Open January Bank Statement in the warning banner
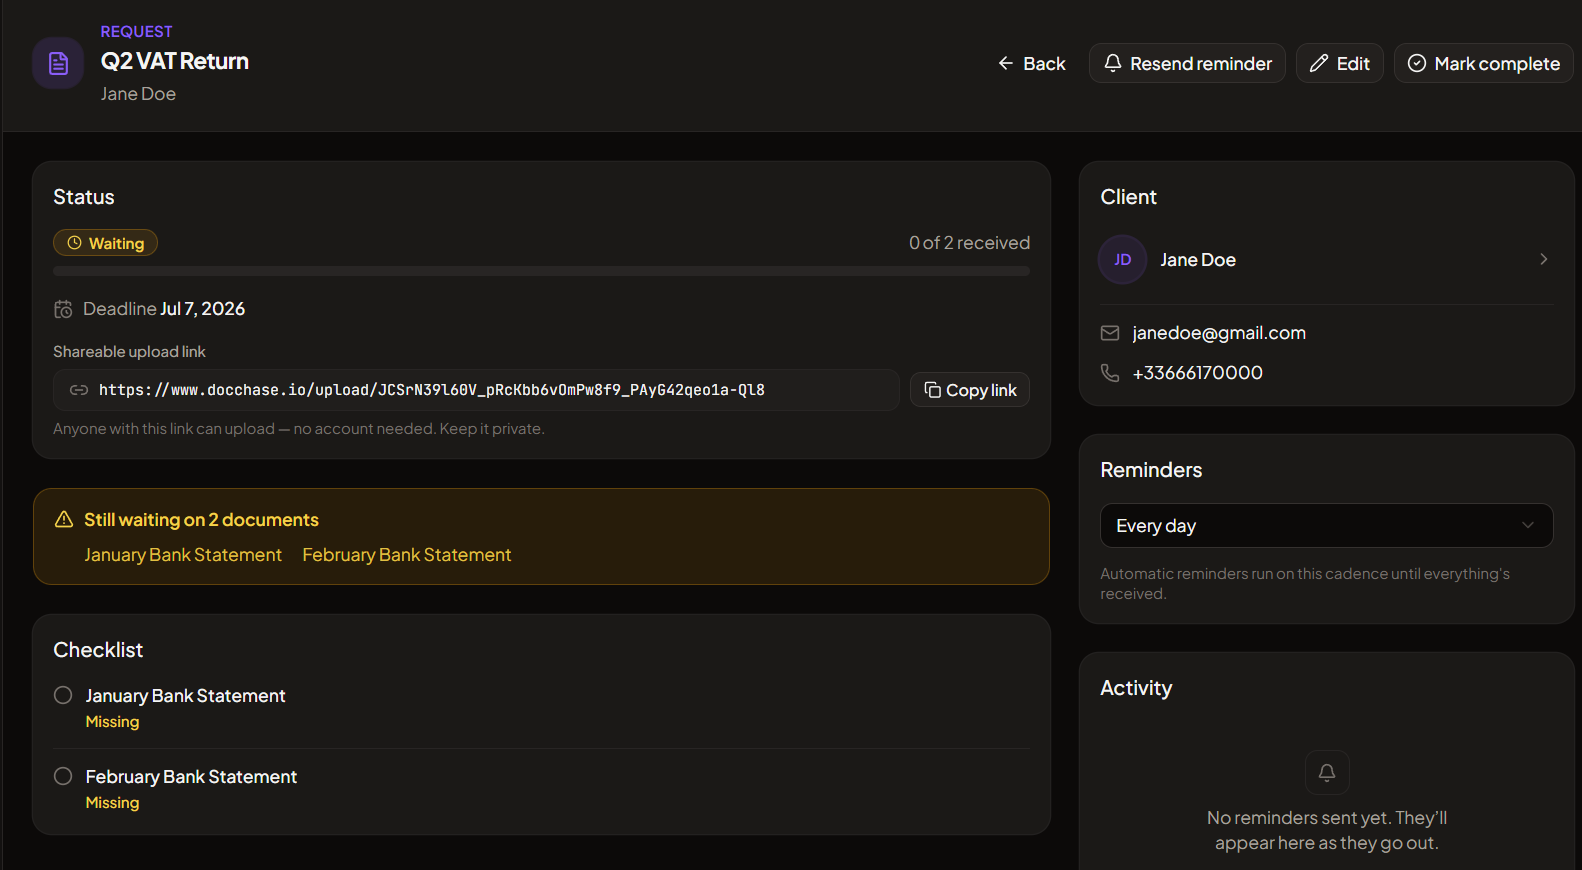Screen dimensions: 1582x870 pos(183,555)
